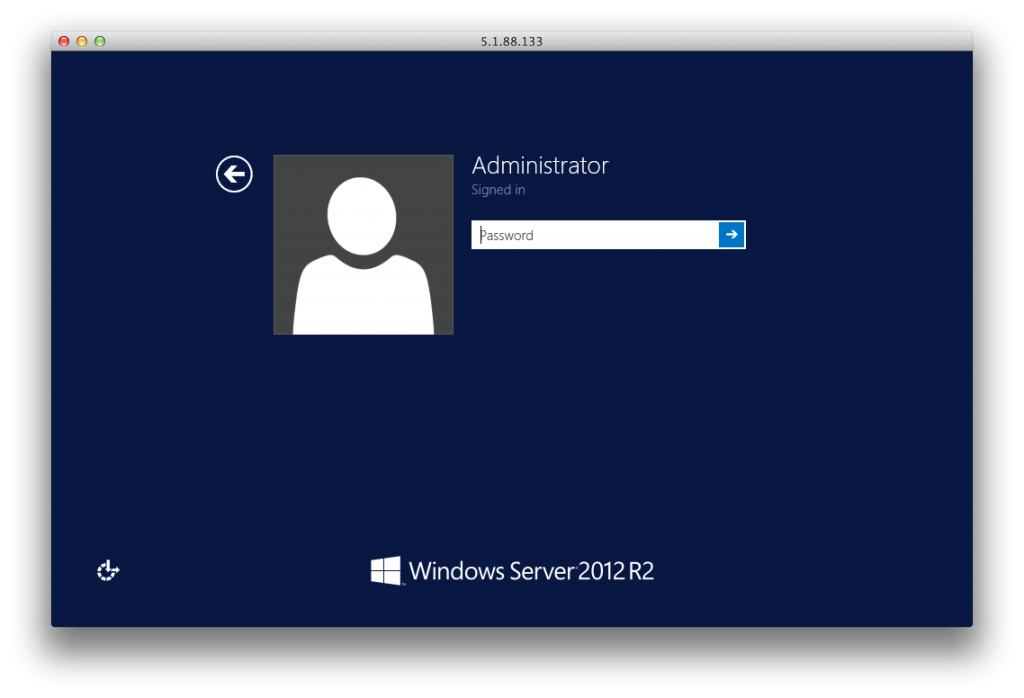
Task: Maximize the window with the green button
Action: (100, 41)
